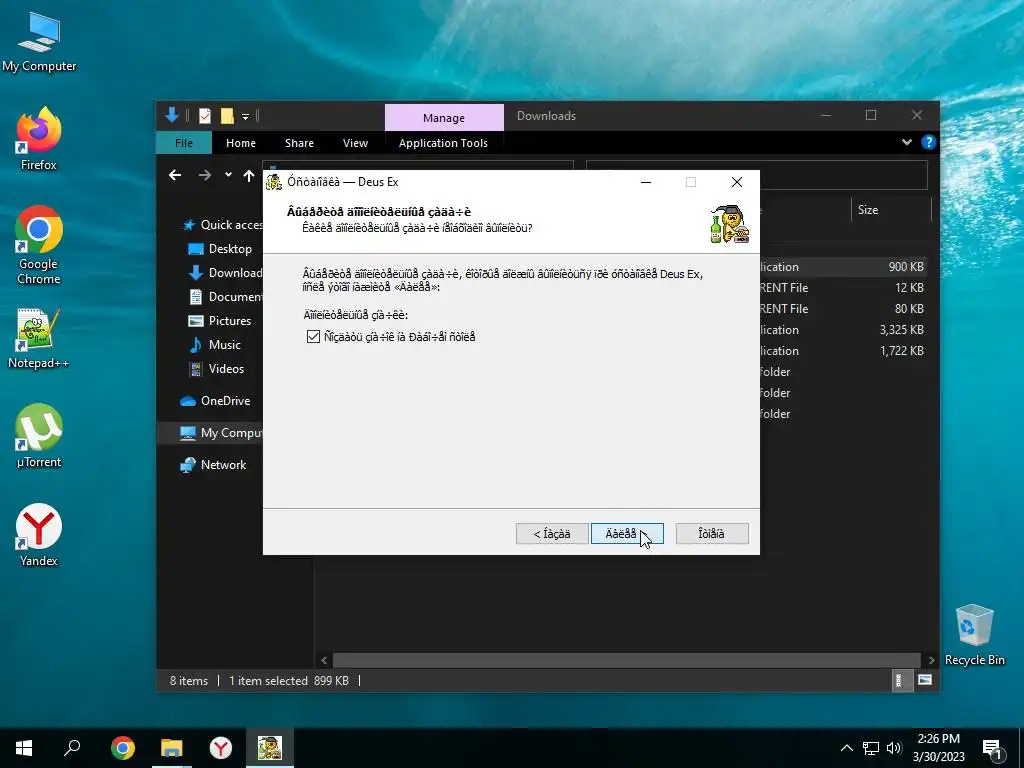1024x768 pixels.
Task: Open Notepad++ desktop shortcut
Action: point(39,338)
